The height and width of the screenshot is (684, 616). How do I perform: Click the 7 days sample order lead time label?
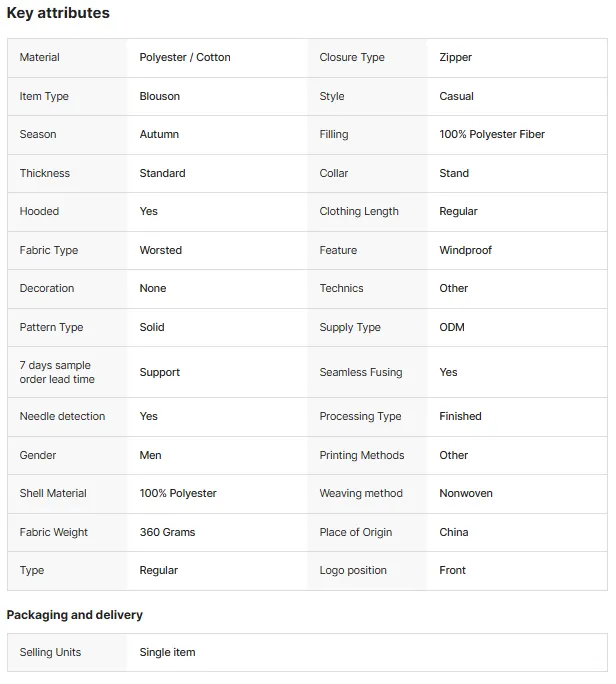[x=57, y=372]
